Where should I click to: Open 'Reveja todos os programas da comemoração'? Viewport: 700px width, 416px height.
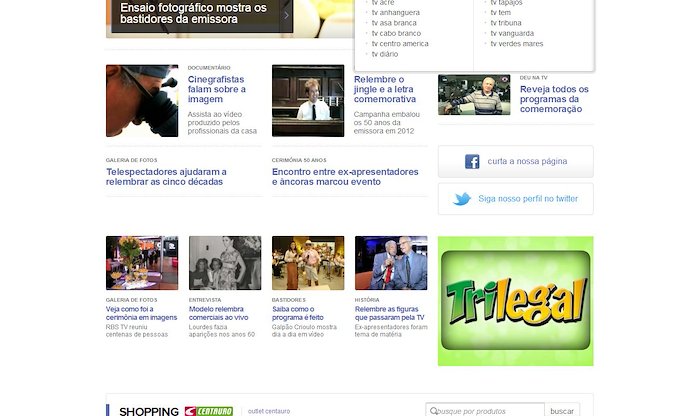coord(554,99)
